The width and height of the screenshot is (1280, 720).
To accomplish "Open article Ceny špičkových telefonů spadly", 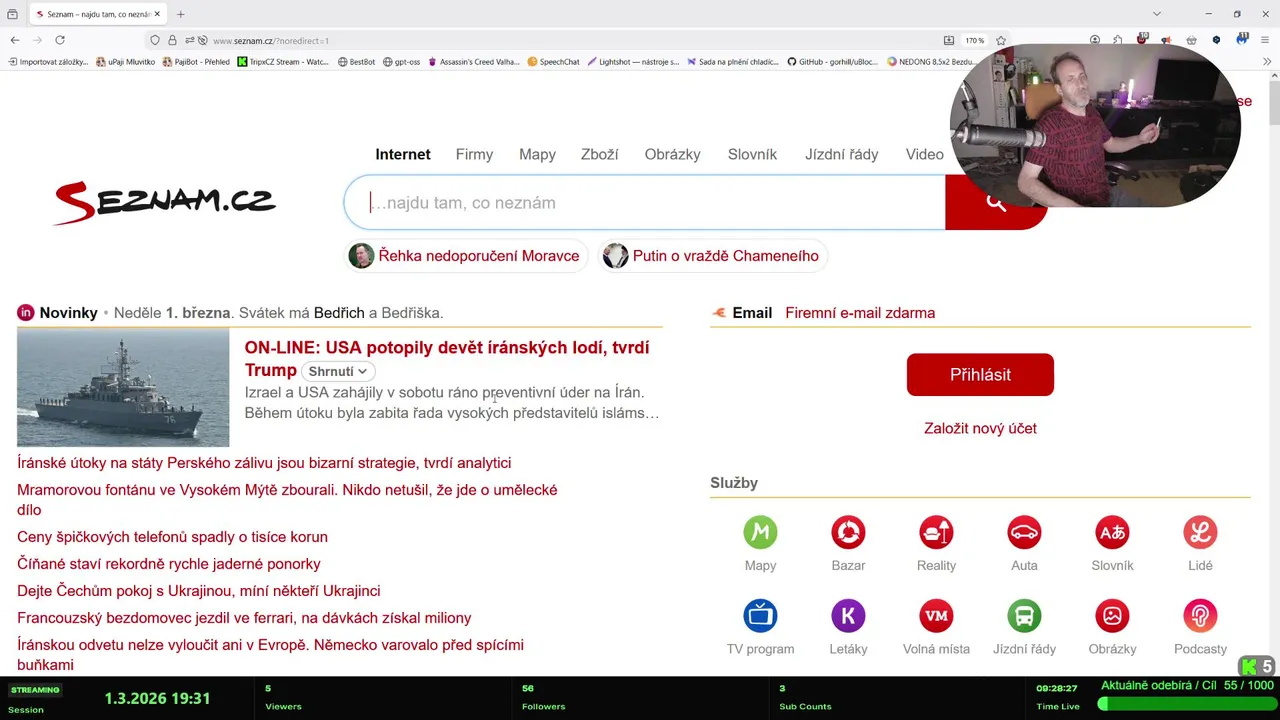I will click(172, 537).
